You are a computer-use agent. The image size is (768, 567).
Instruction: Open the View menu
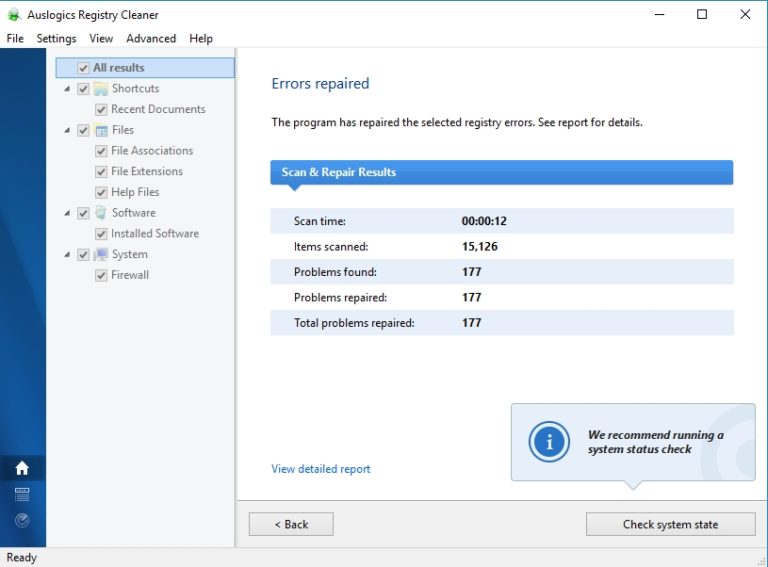pyautogui.click(x=101, y=38)
